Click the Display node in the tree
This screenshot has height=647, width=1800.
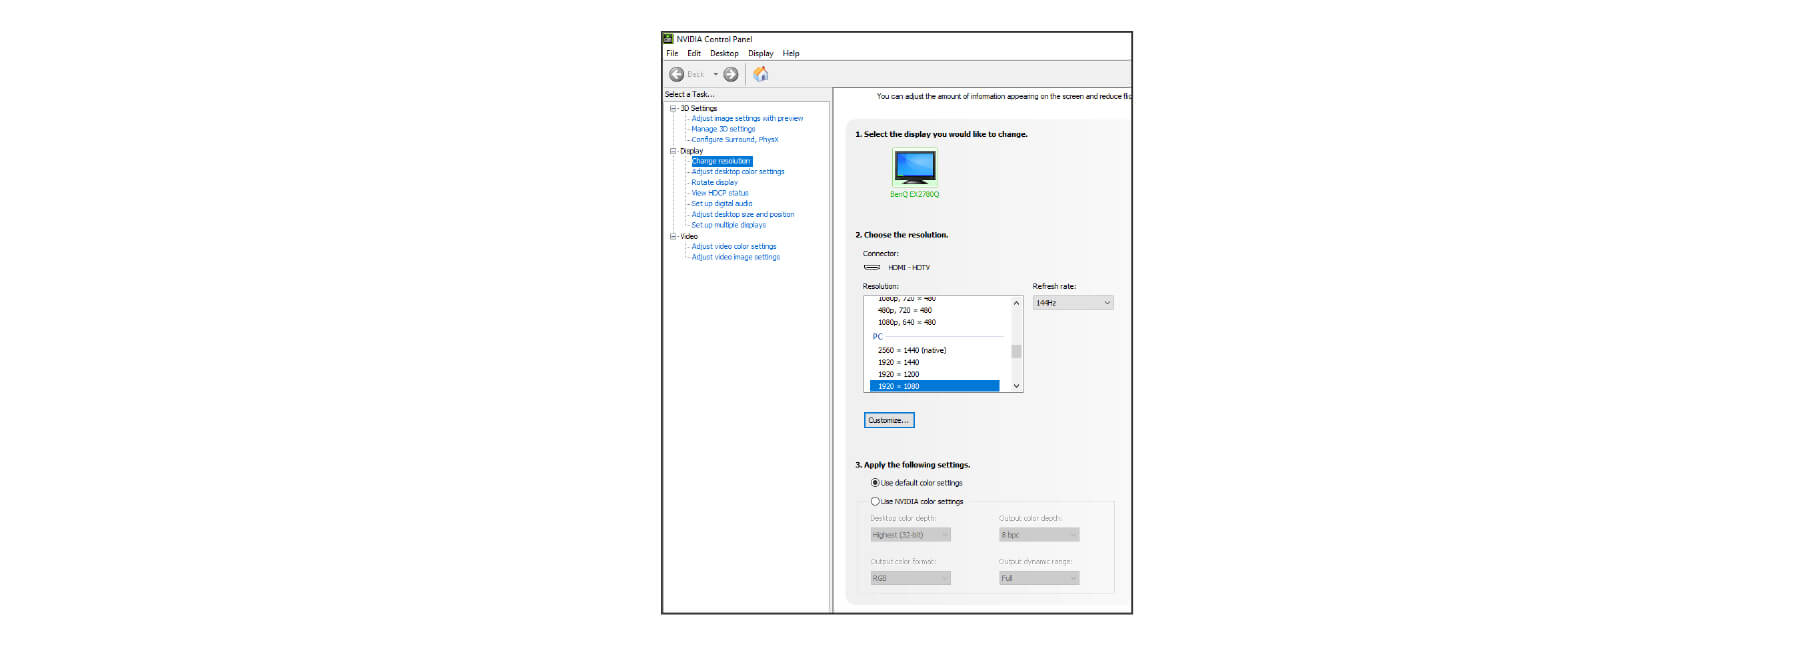[692, 151]
